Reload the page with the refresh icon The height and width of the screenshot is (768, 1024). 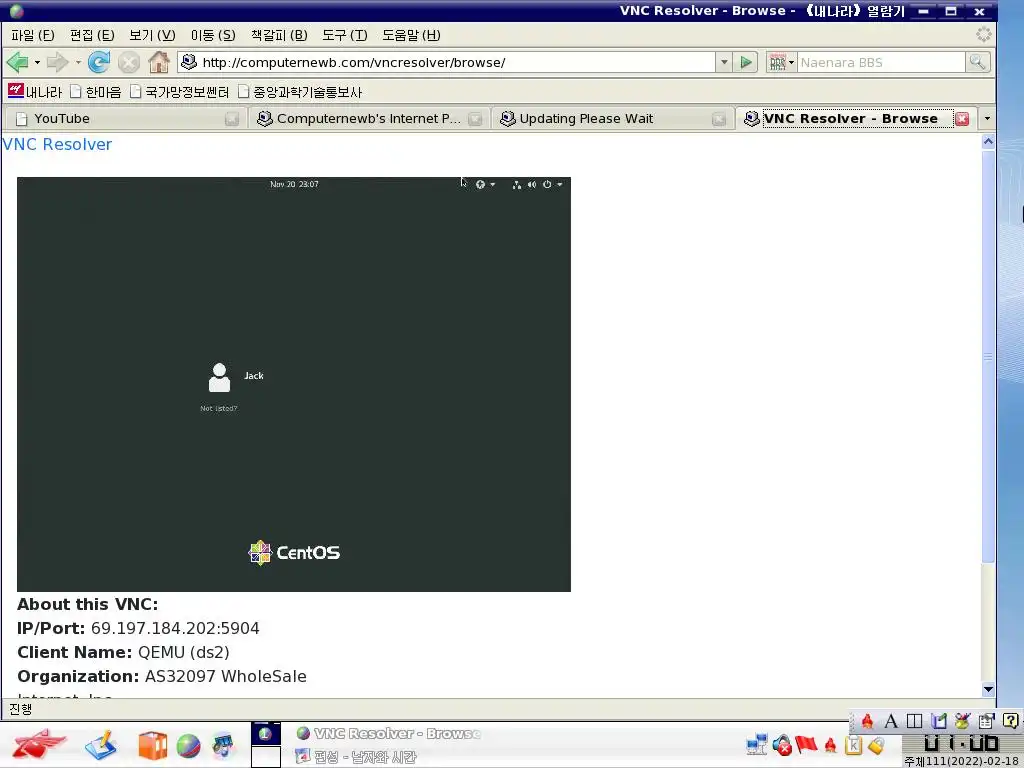[99, 62]
